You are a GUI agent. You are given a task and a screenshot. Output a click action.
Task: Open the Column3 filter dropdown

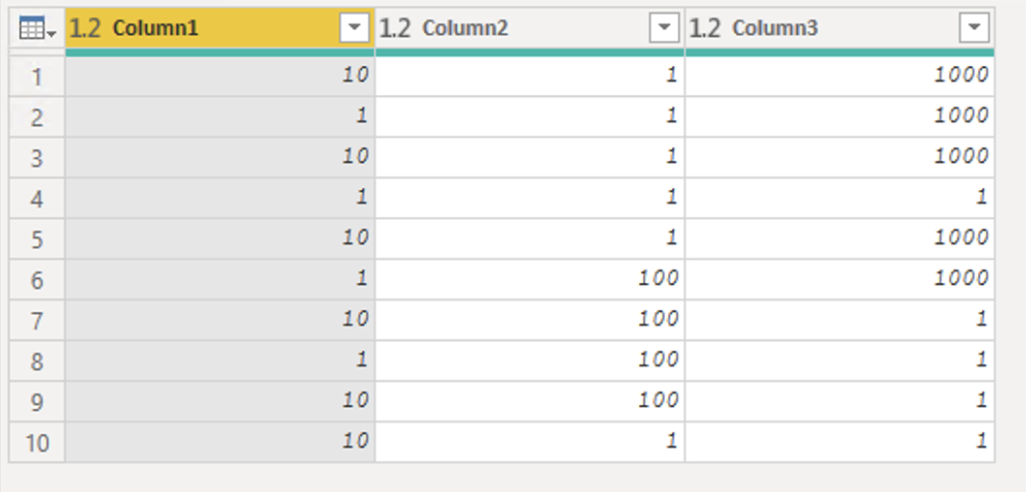click(974, 28)
